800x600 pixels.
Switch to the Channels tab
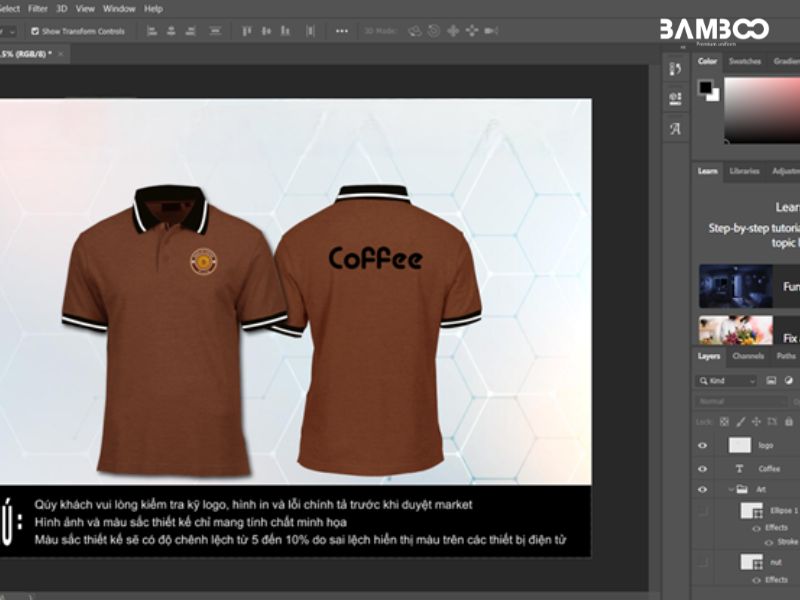[748, 356]
